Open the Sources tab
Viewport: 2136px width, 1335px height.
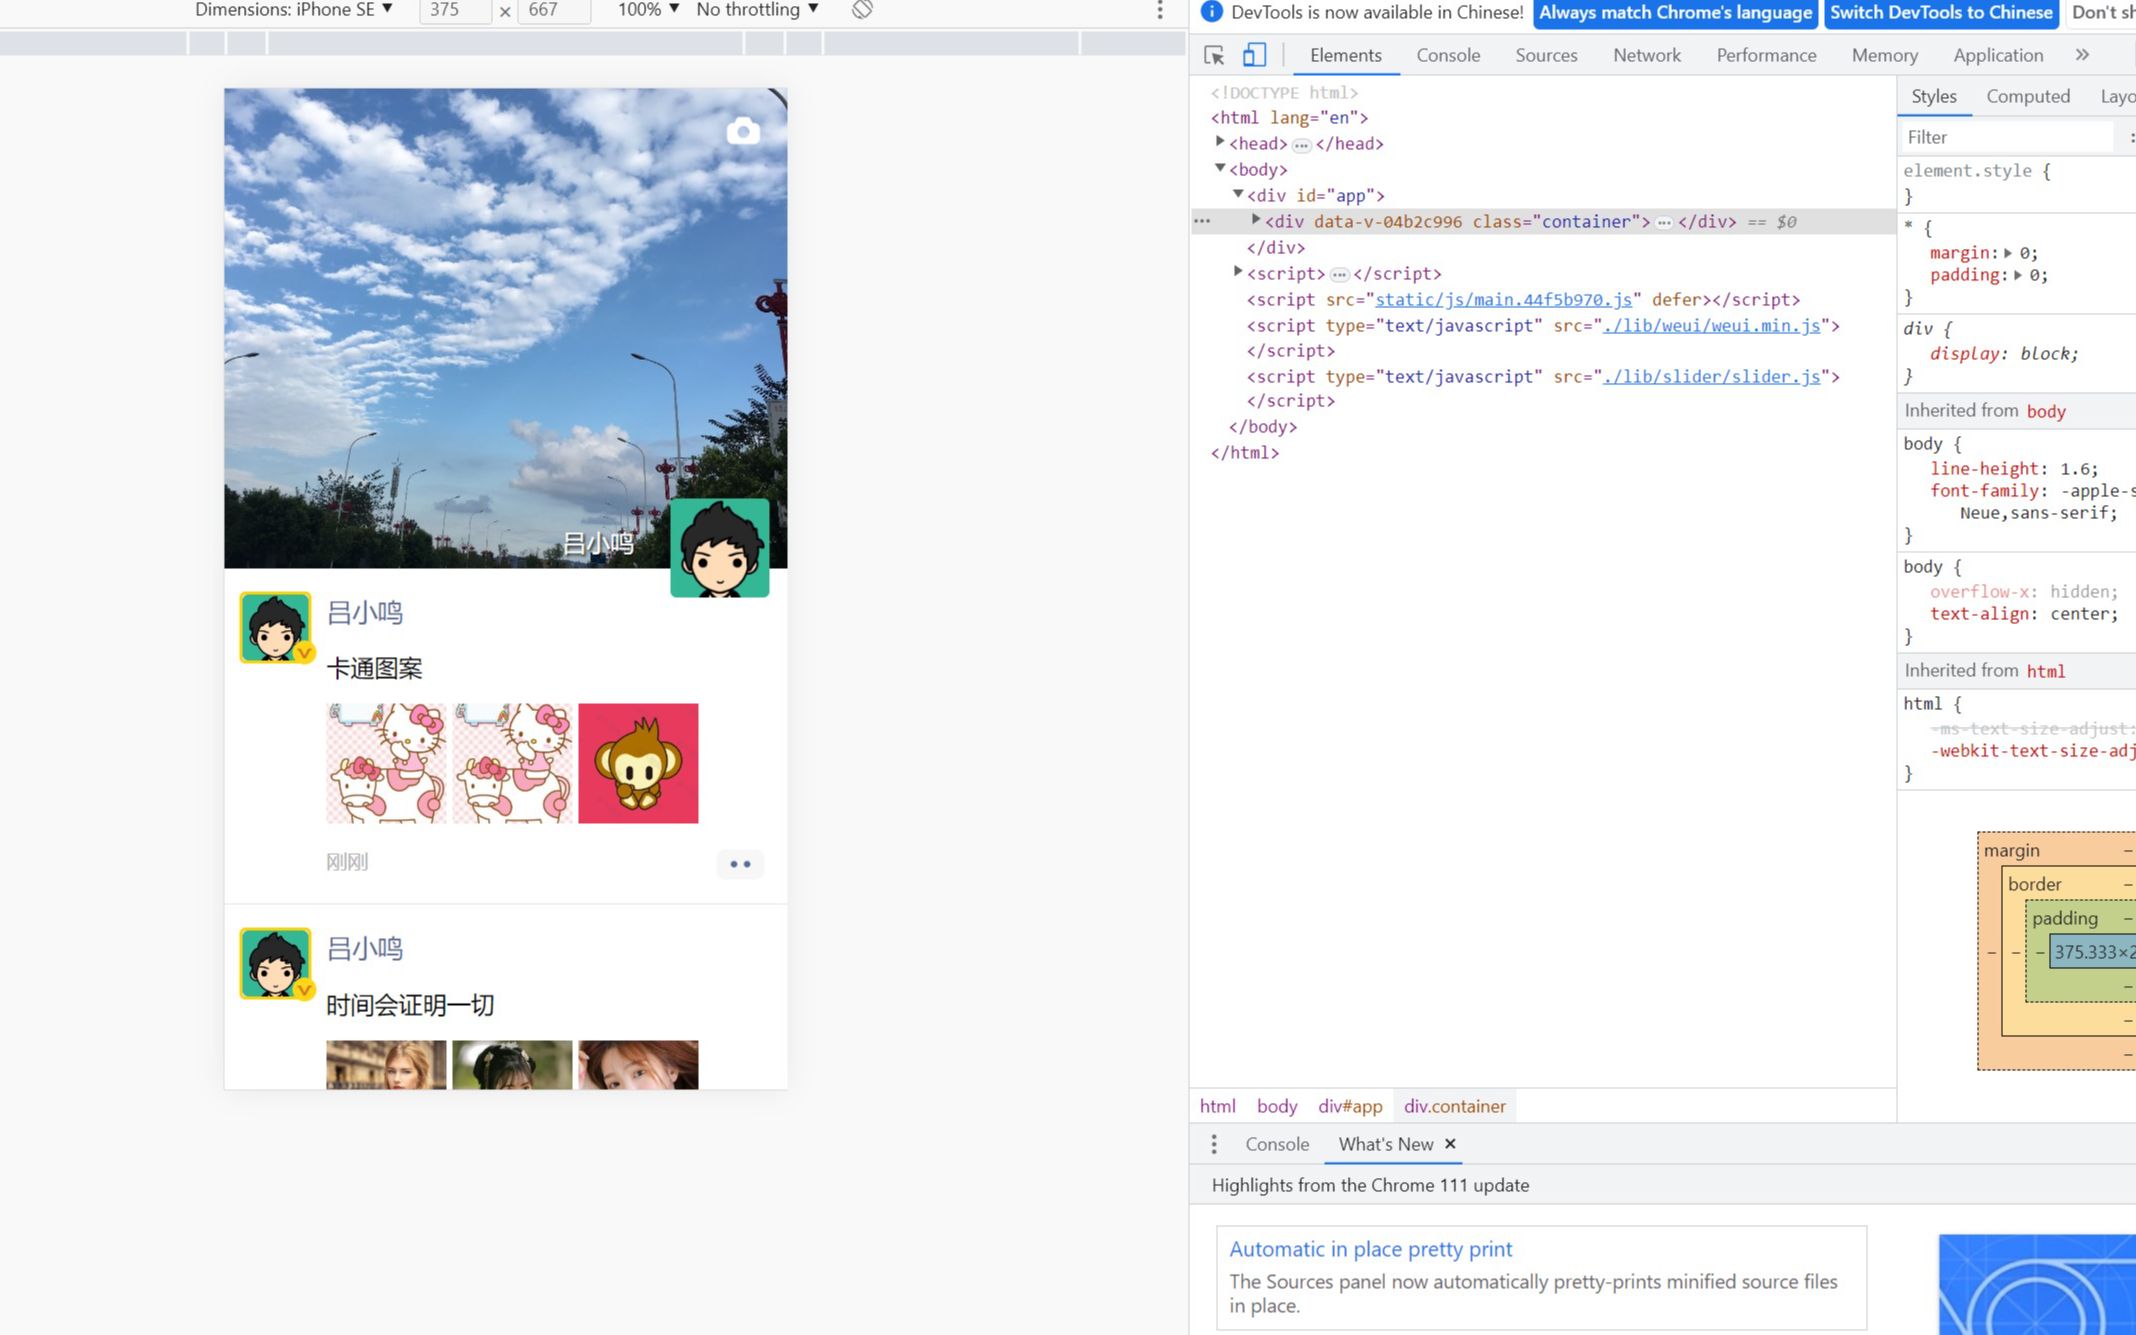[x=1546, y=55]
